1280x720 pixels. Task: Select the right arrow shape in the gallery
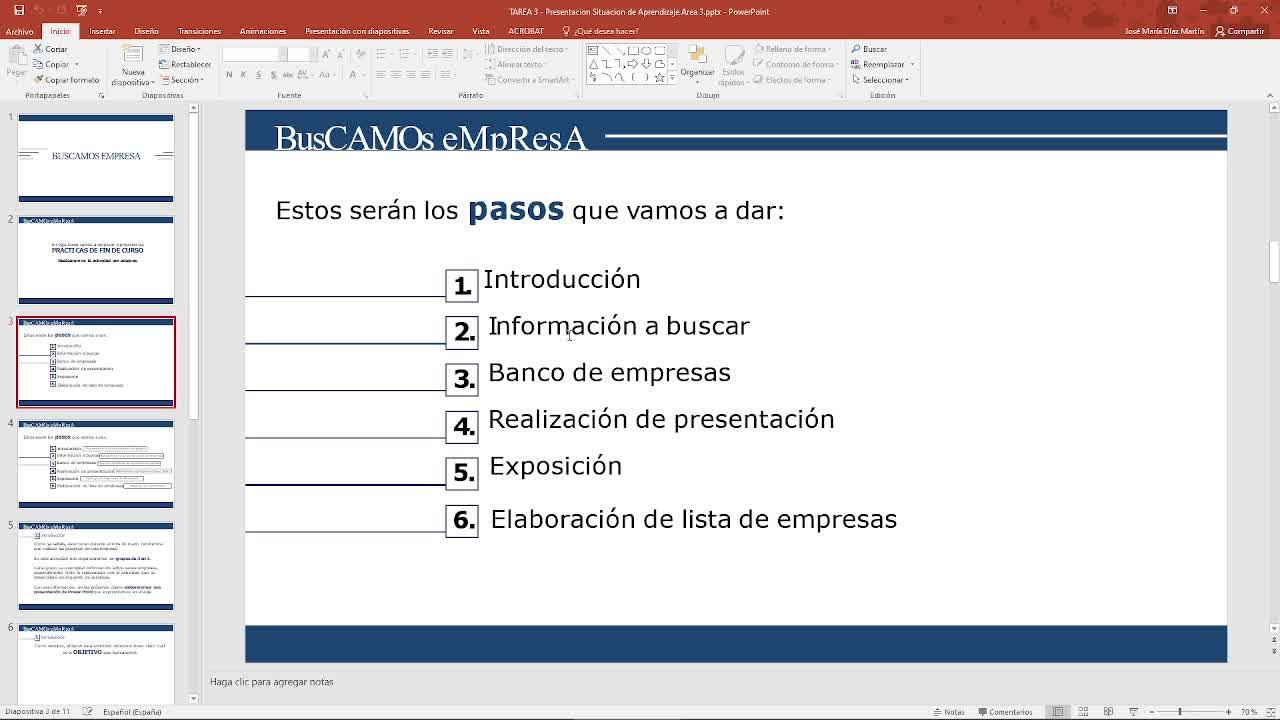pyautogui.click(x=633, y=64)
